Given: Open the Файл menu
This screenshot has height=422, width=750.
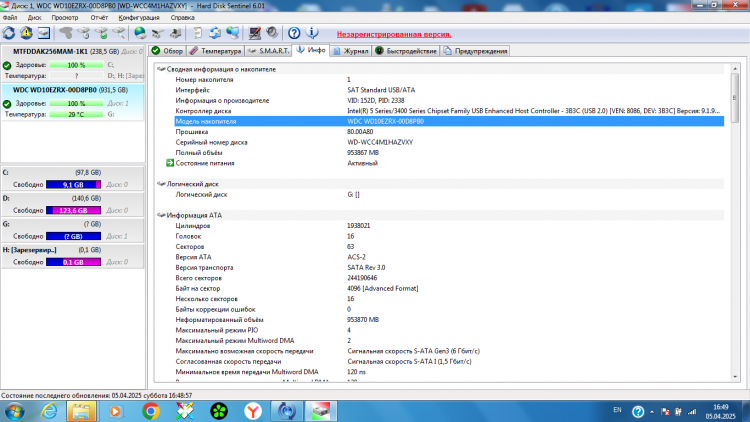Looking at the screenshot, I should (x=10, y=17).
